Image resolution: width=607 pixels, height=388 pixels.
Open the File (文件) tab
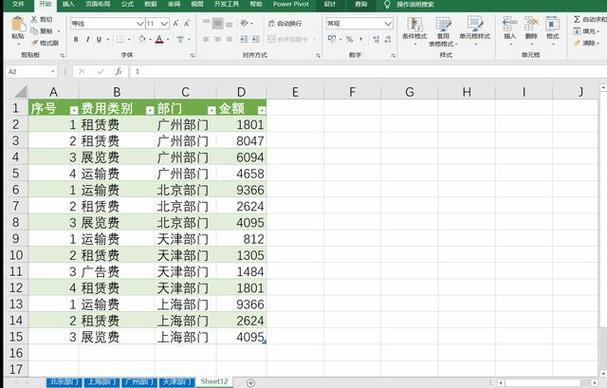pos(18,4)
